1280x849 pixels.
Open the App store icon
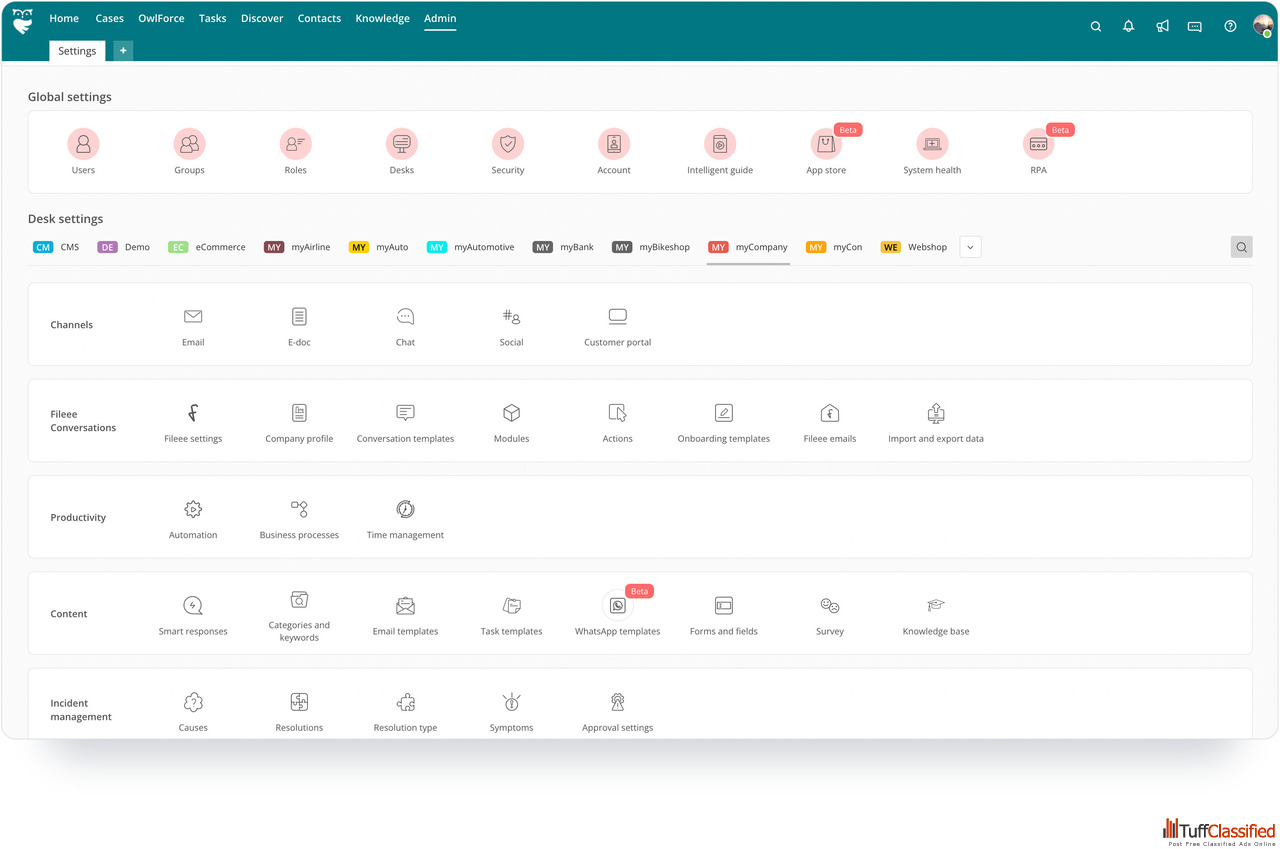point(826,144)
